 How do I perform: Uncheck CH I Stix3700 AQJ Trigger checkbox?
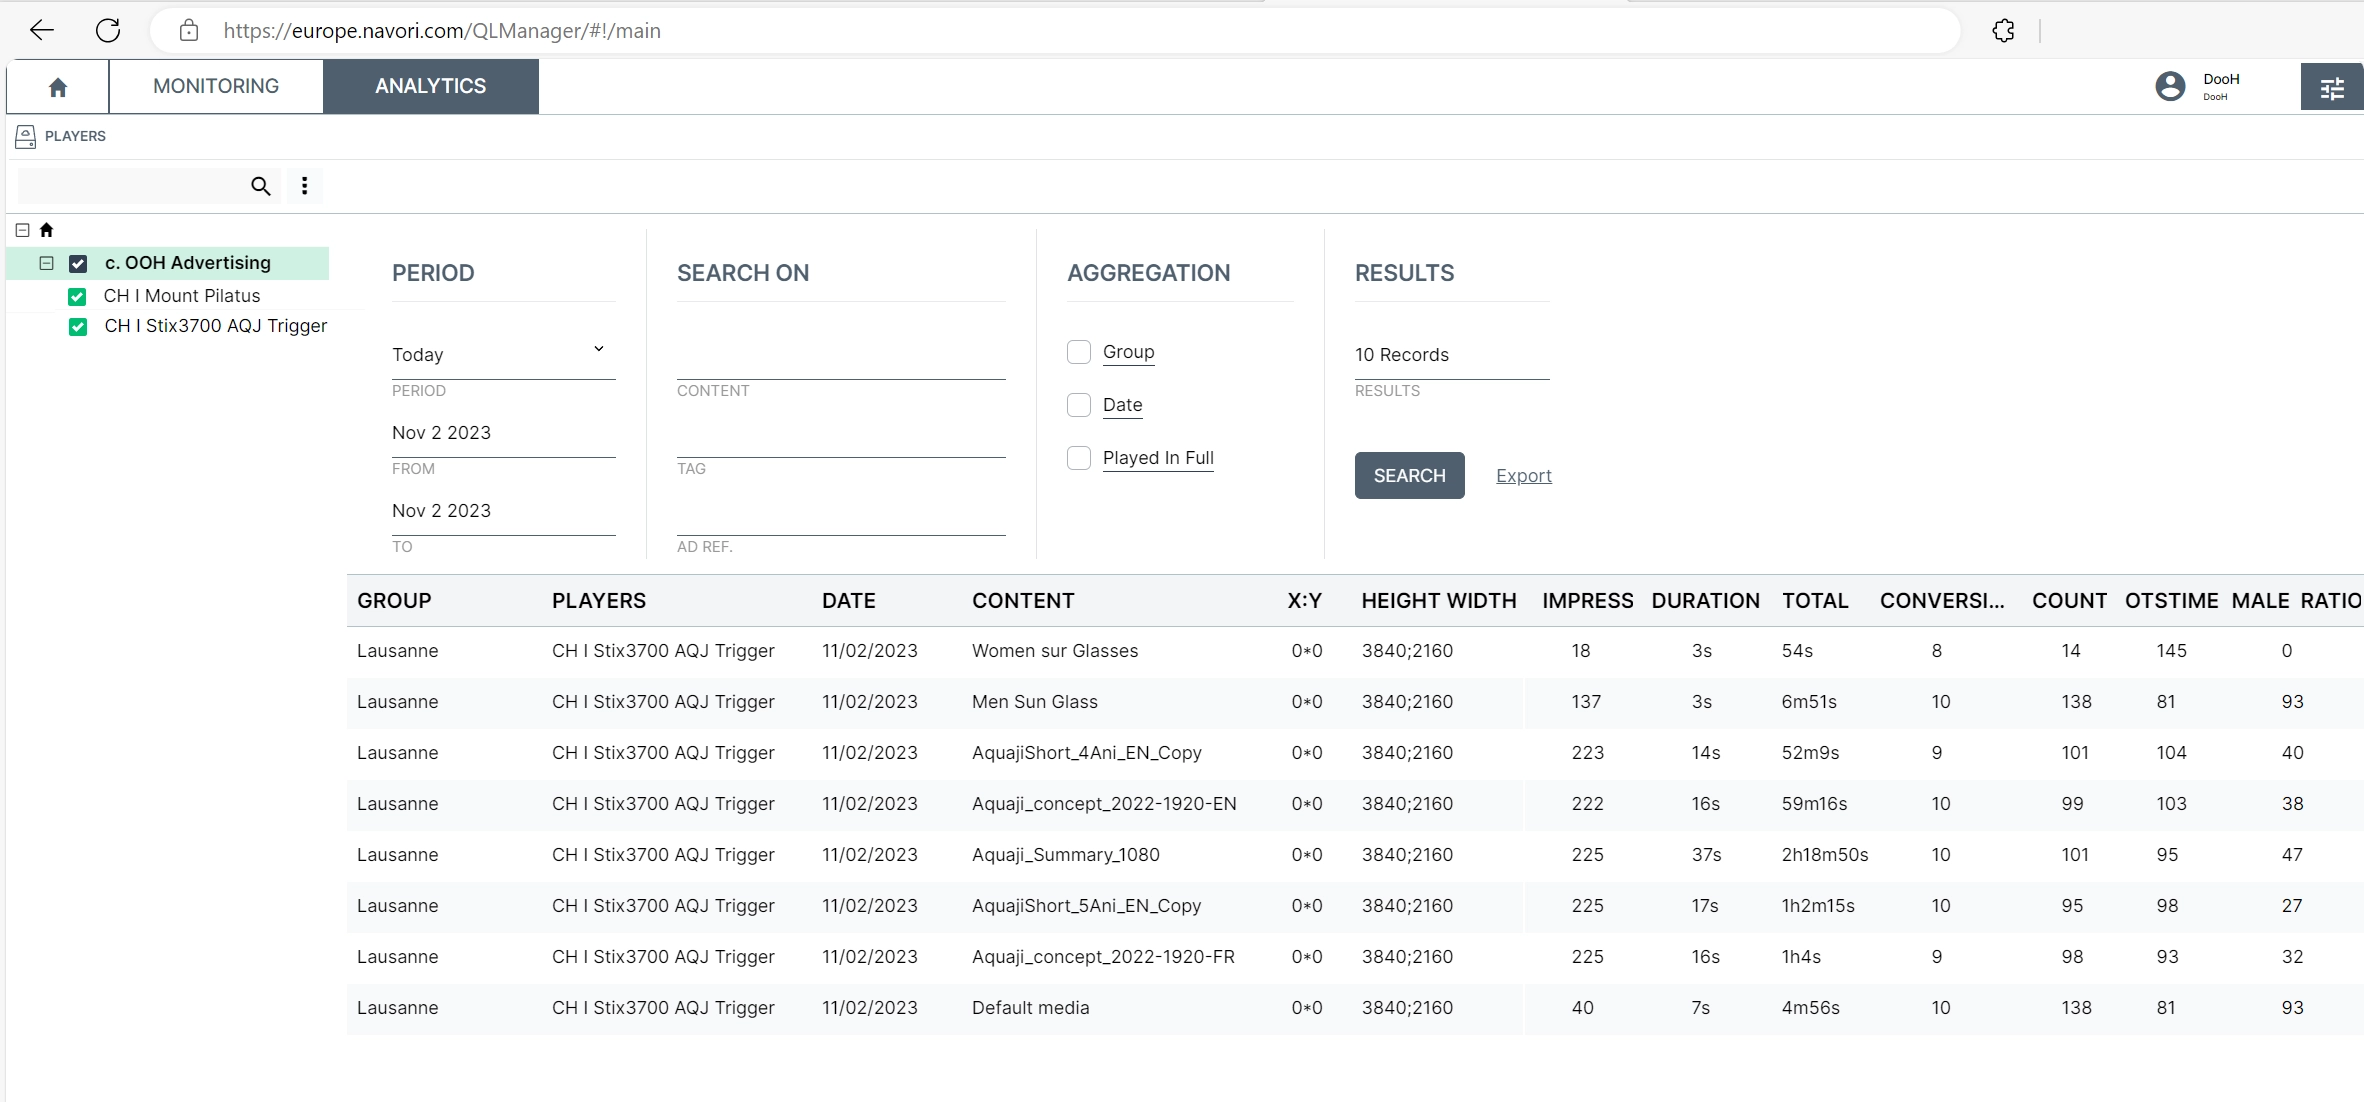(78, 327)
